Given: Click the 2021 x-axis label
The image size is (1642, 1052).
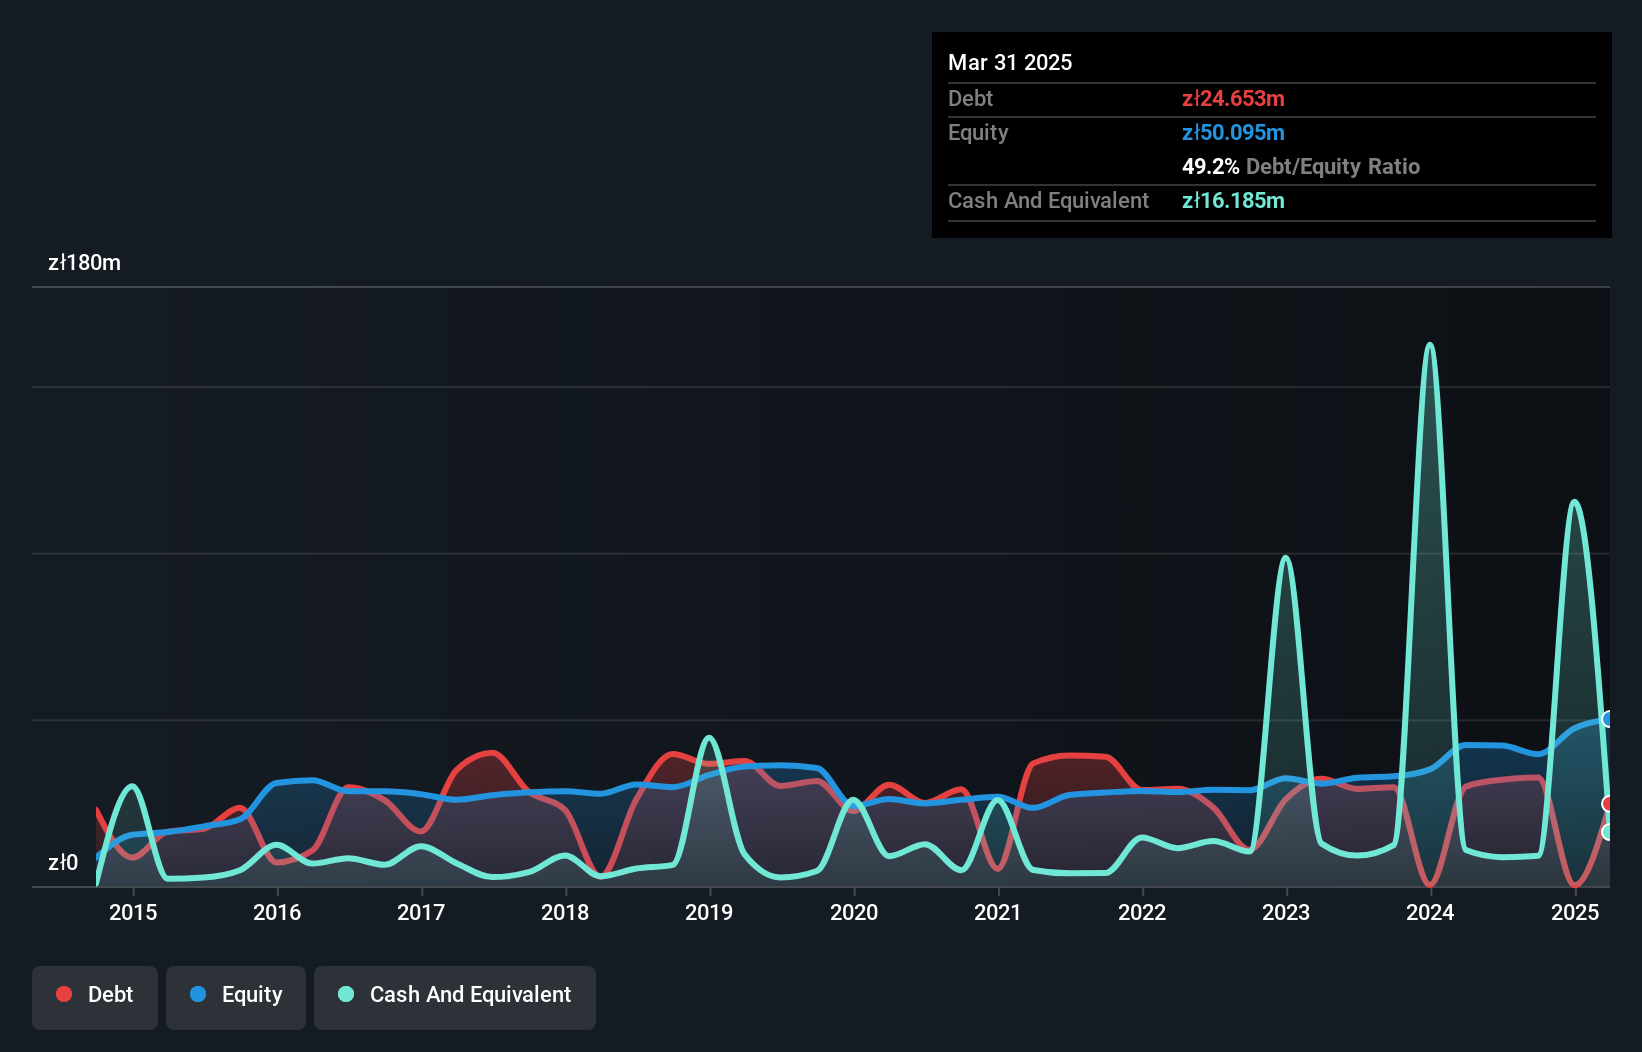Looking at the screenshot, I should point(998,912).
